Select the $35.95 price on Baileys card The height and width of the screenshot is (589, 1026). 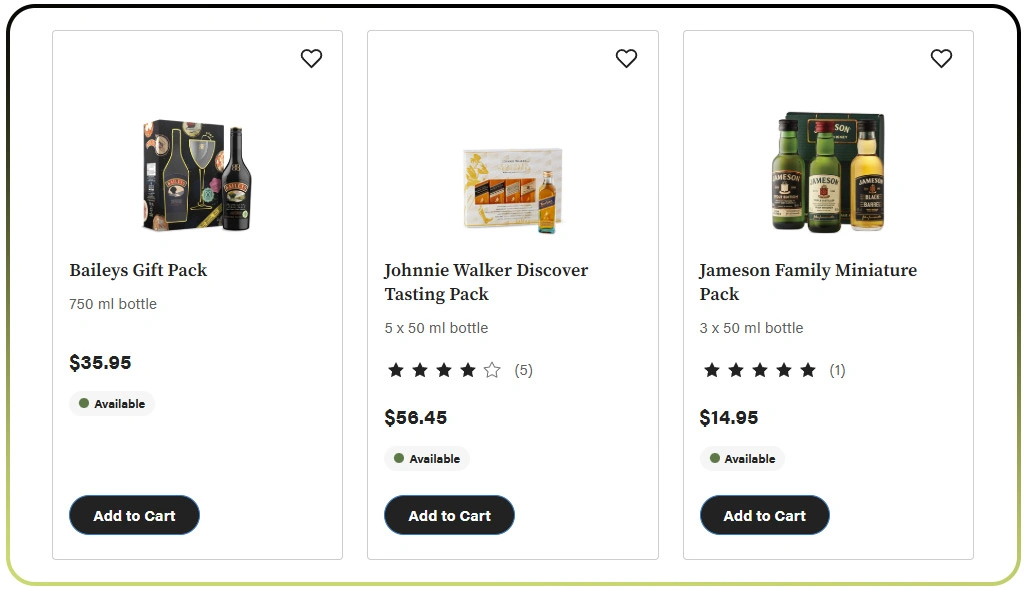100,363
